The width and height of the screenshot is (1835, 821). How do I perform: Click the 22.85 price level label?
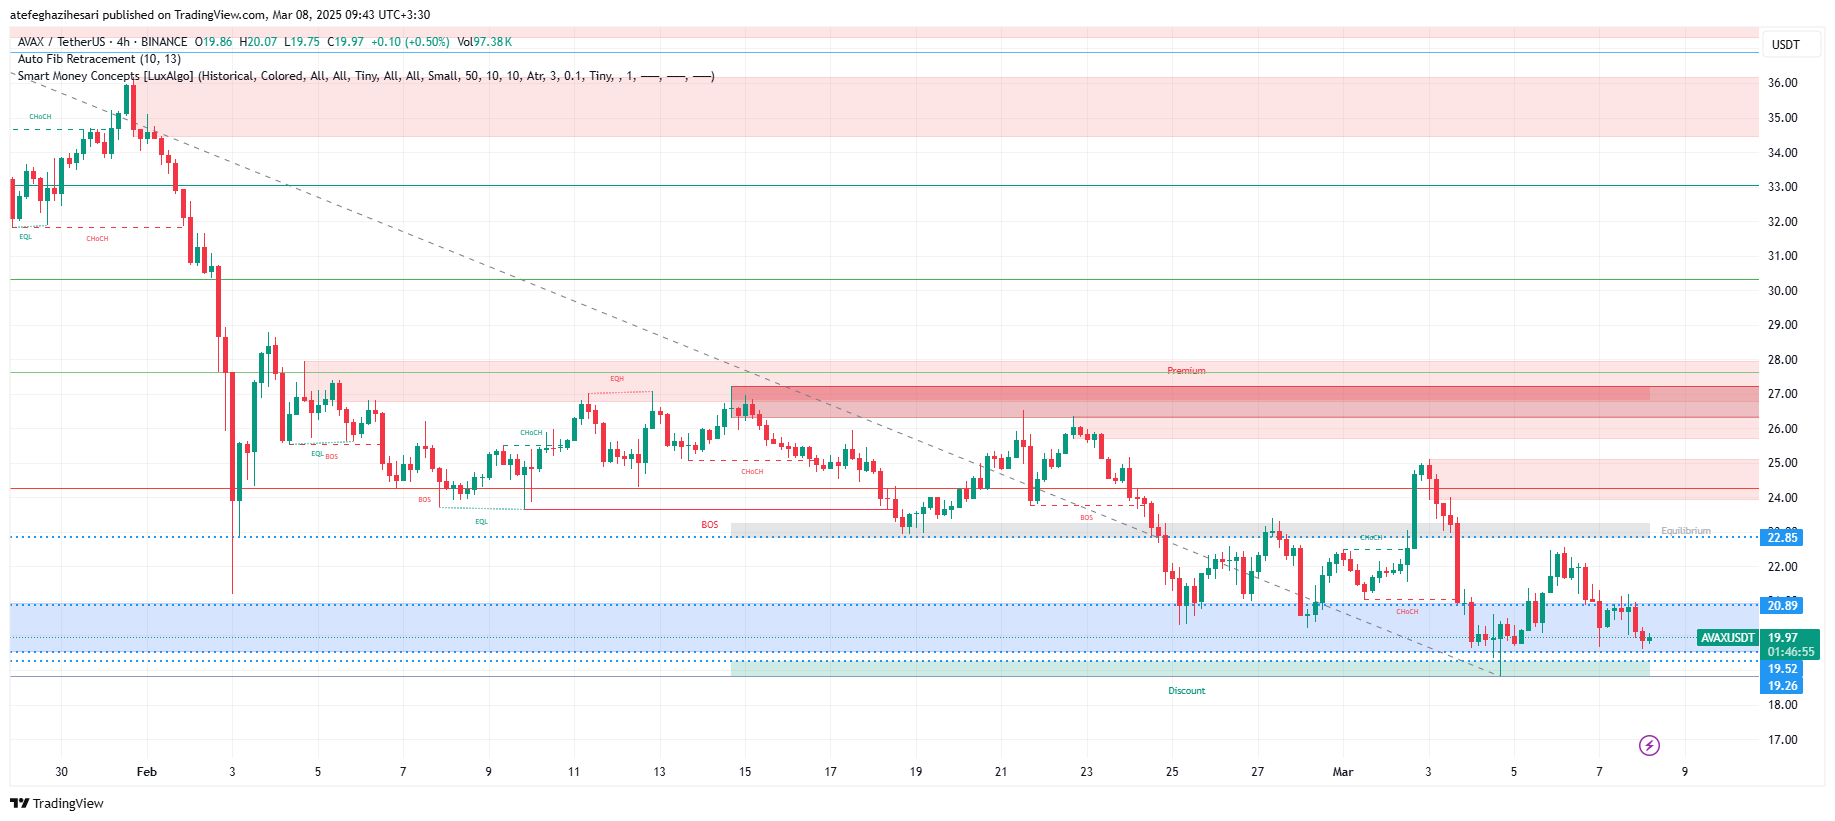(1782, 538)
